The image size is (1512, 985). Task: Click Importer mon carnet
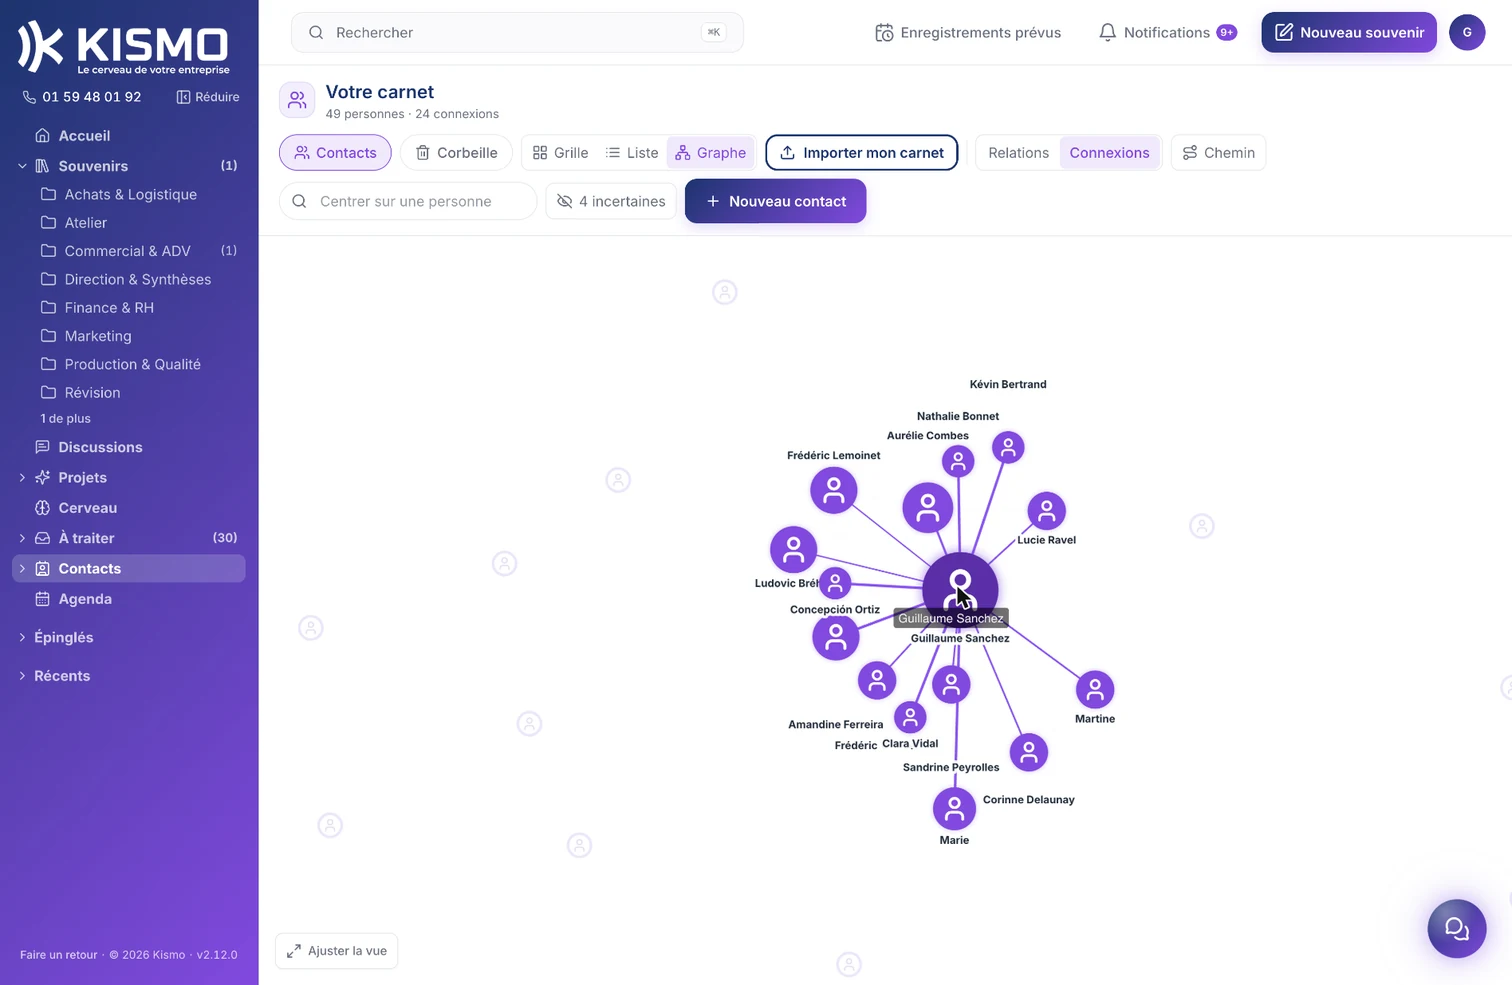[x=862, y=153]
